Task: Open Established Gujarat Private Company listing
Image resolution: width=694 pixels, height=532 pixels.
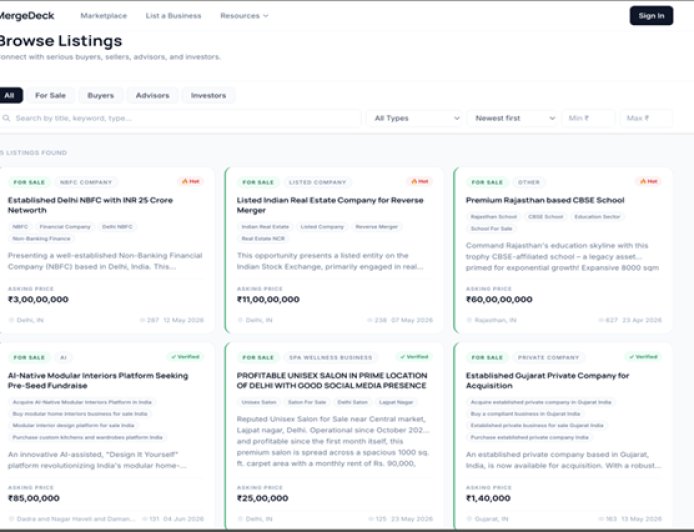Action: point(547,380)
